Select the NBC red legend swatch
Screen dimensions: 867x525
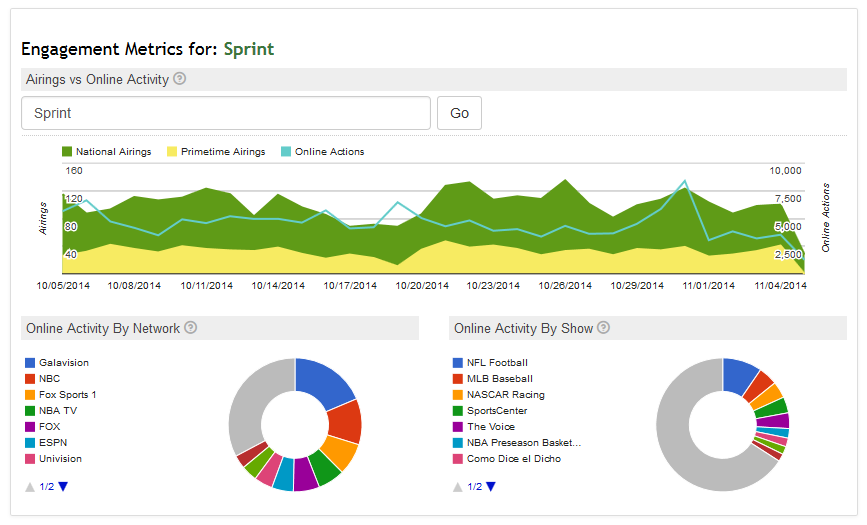coord(30,379)
